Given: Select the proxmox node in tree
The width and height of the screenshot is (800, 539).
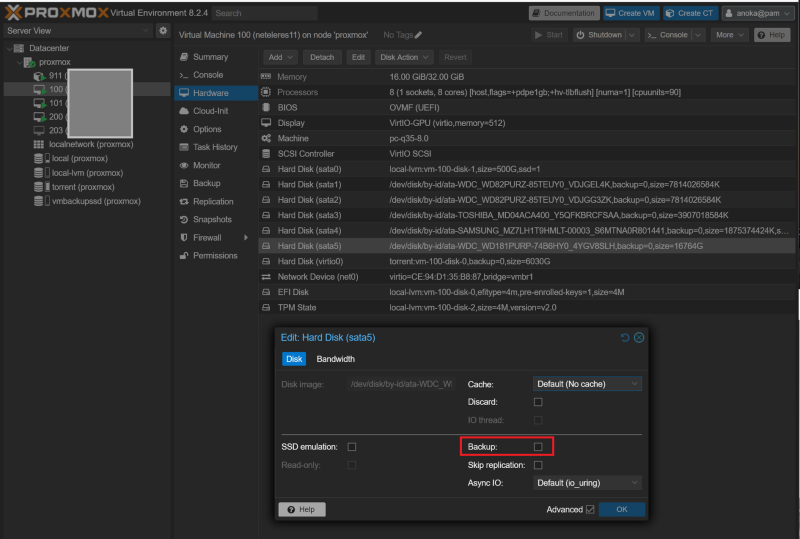Looking at the screenshot, I should point(54,62).
